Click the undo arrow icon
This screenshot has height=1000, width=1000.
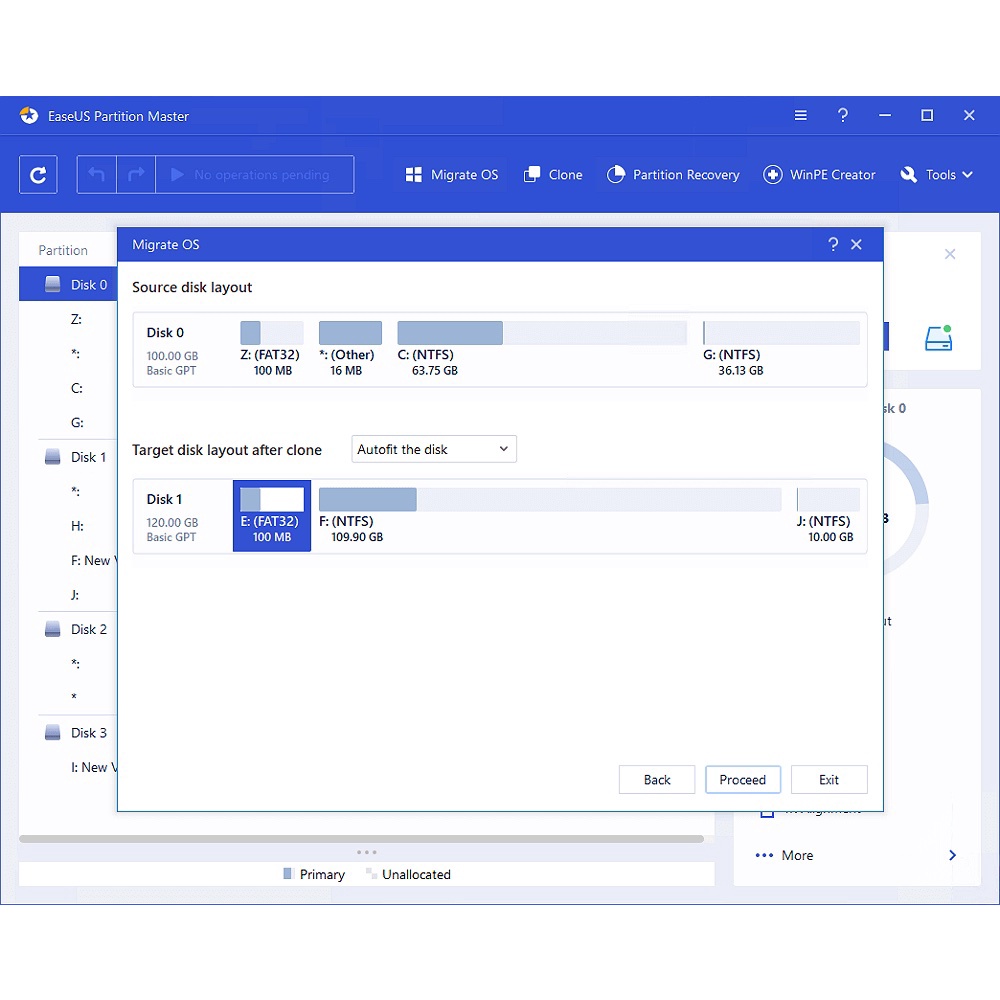click(97, 175)
